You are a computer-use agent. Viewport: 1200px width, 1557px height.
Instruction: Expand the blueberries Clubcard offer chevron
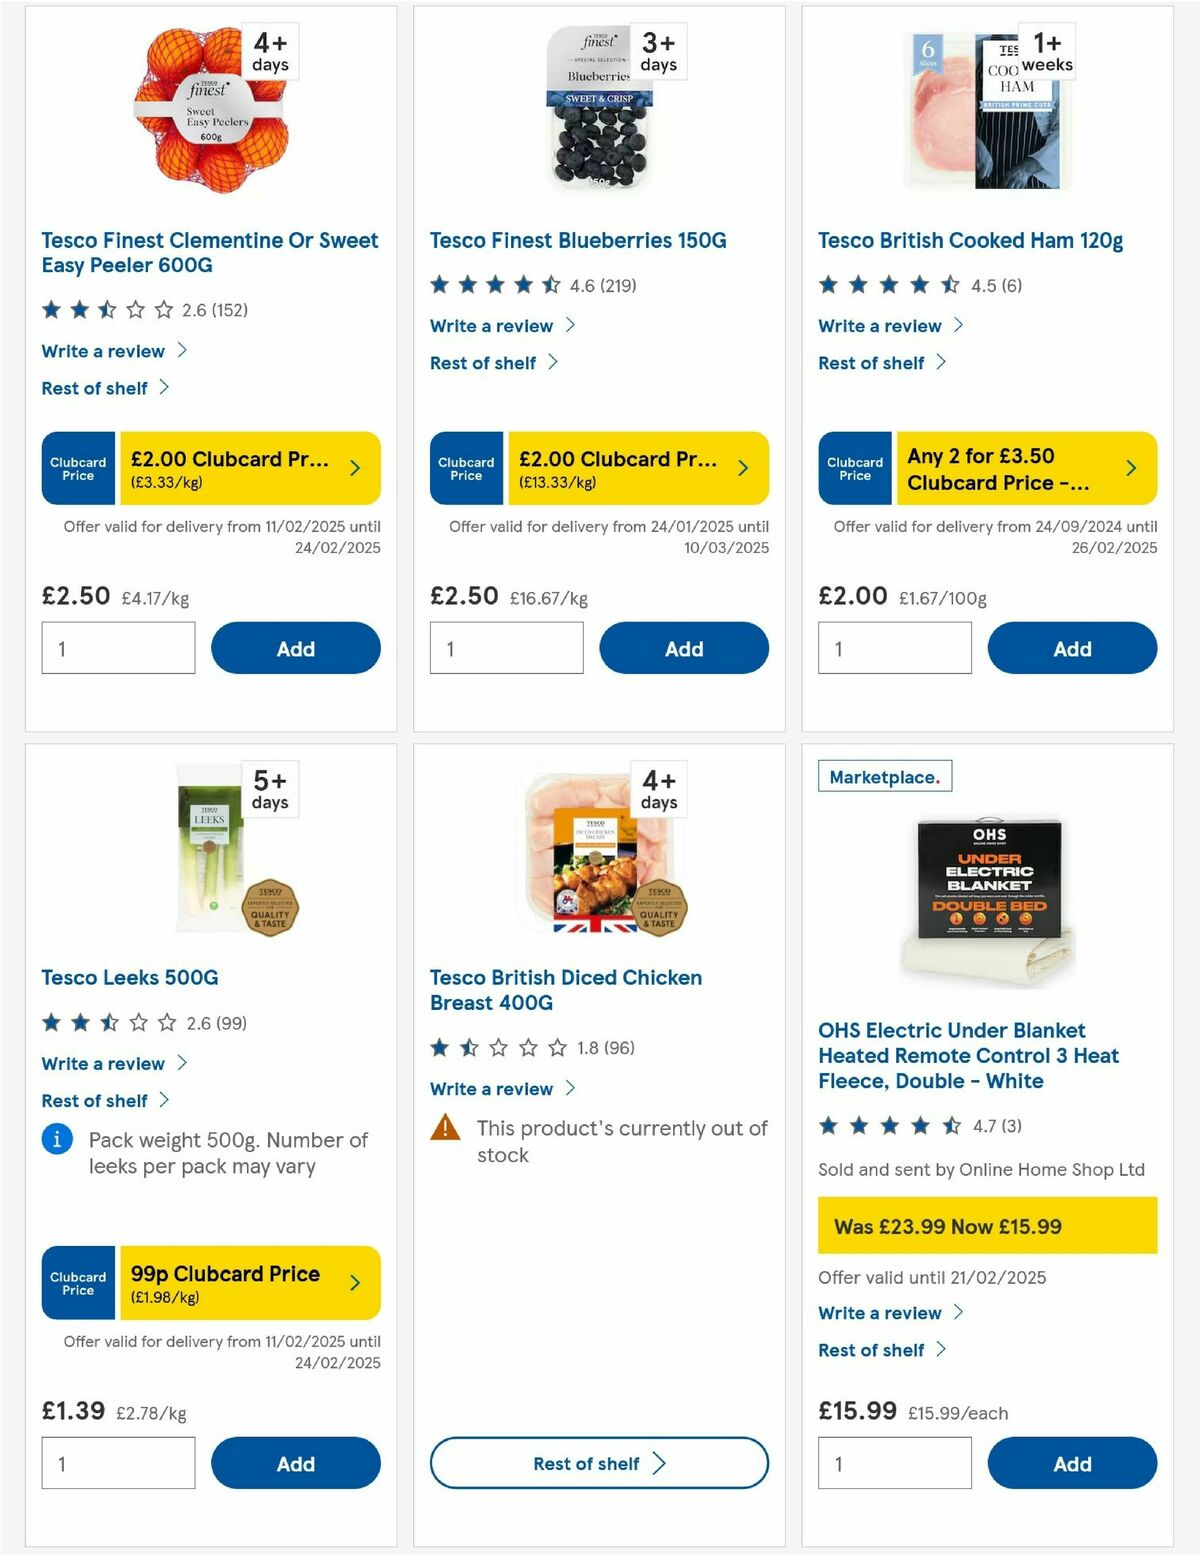[744, 467]
